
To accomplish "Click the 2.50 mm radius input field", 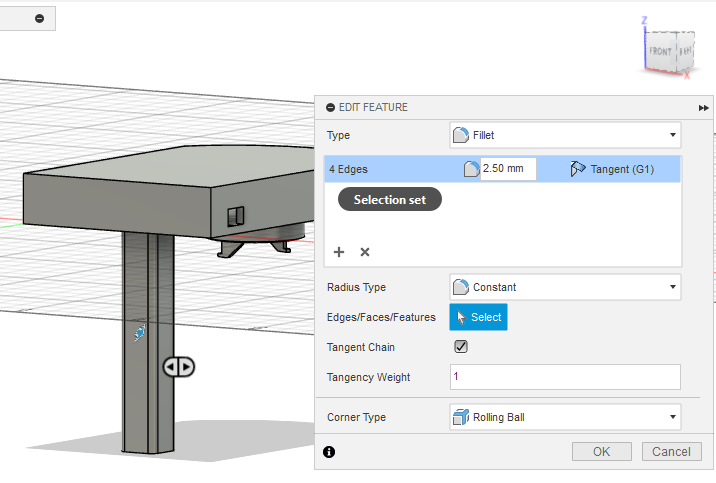I will click(x=508, y=169).
